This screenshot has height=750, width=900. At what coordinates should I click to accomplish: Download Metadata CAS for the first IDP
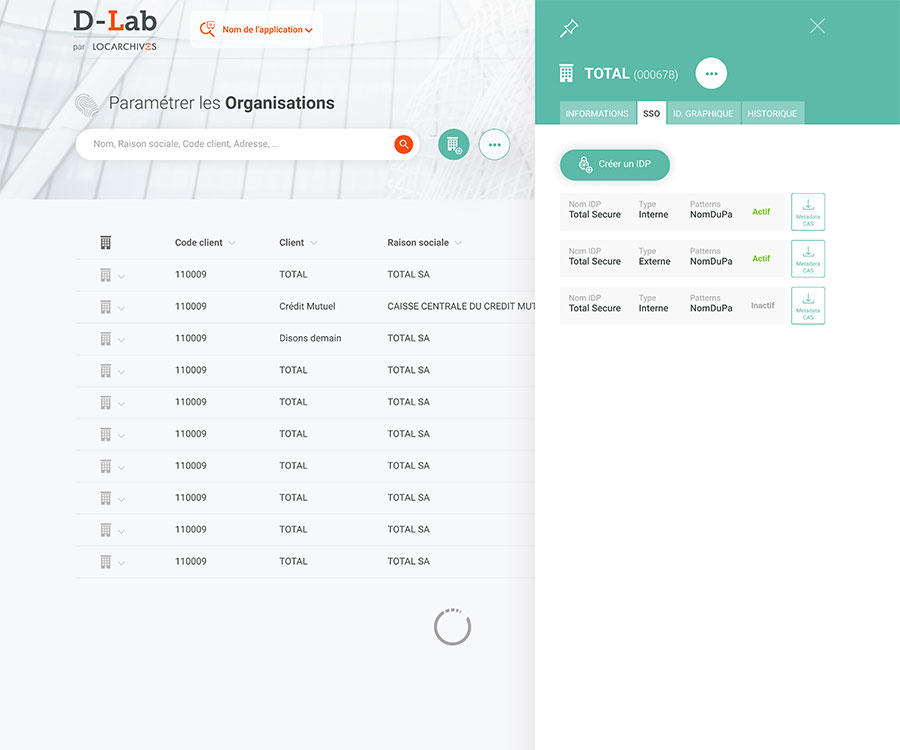click(x=808, y=212)
